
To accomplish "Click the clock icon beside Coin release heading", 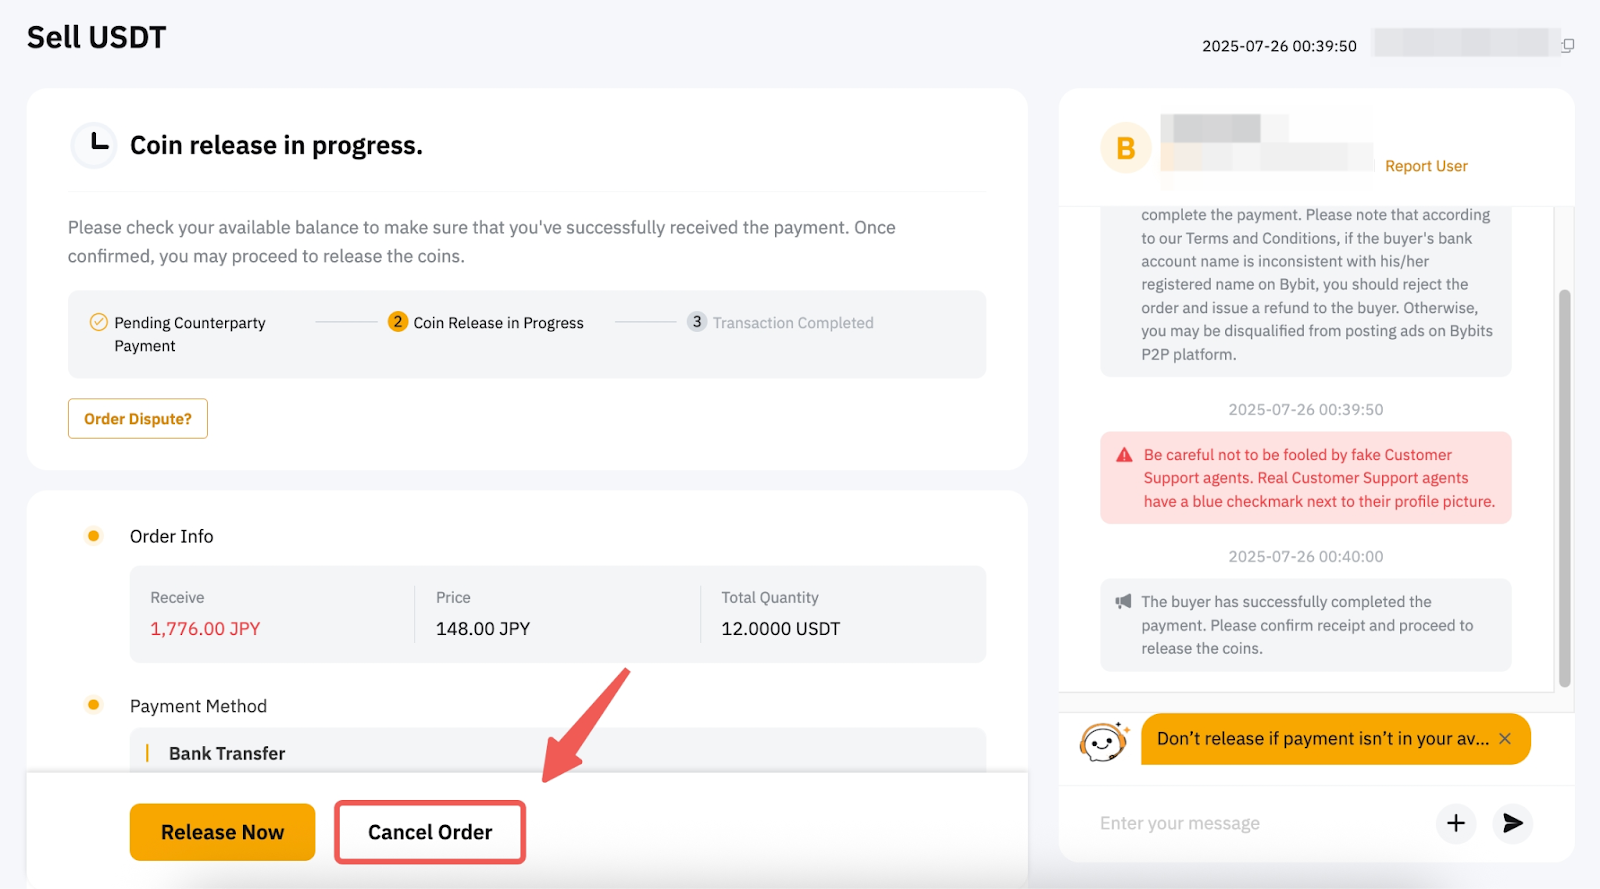I will point(95,145).
